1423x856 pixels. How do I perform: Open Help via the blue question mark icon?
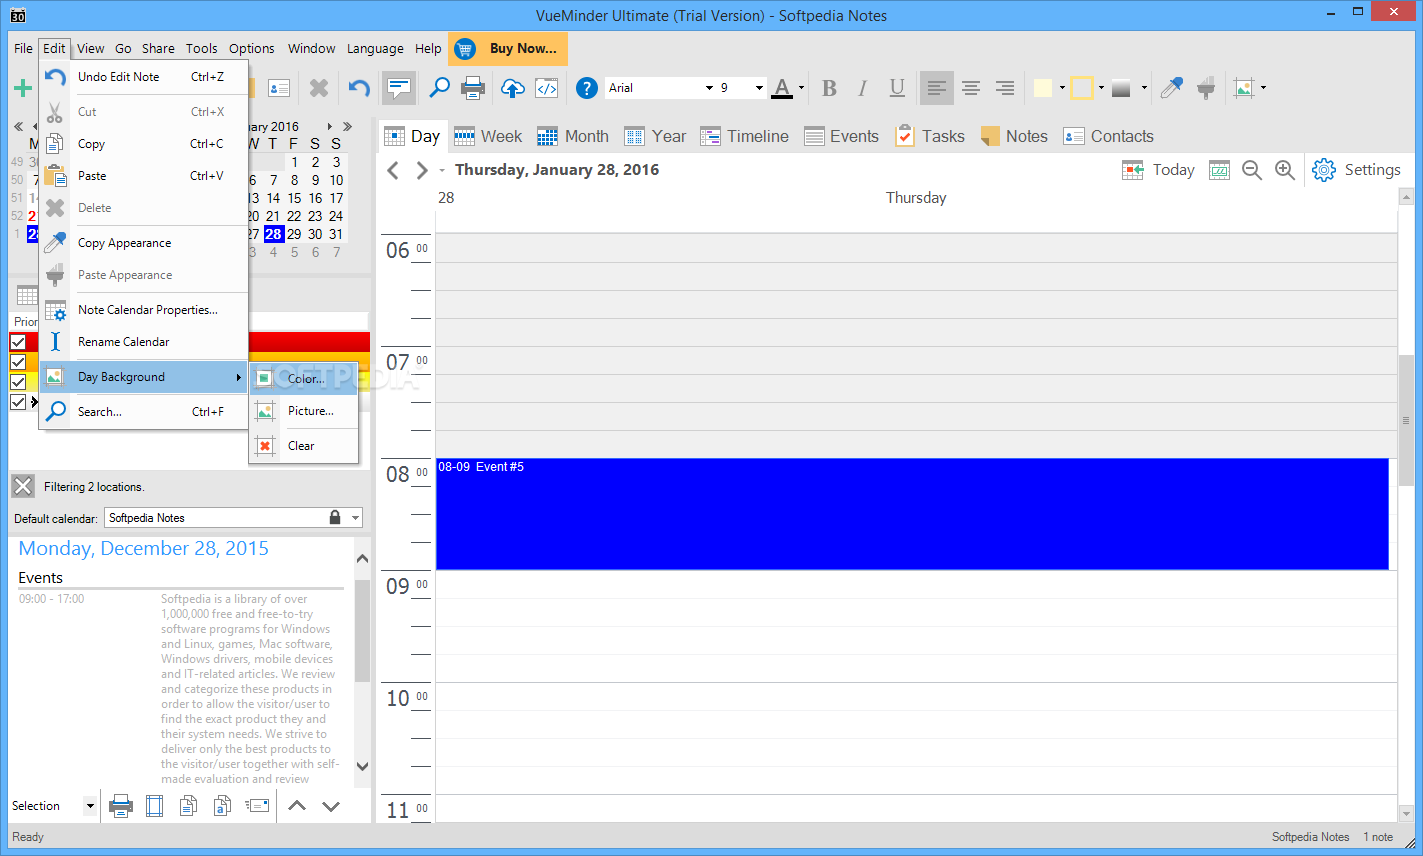[587, 88]
